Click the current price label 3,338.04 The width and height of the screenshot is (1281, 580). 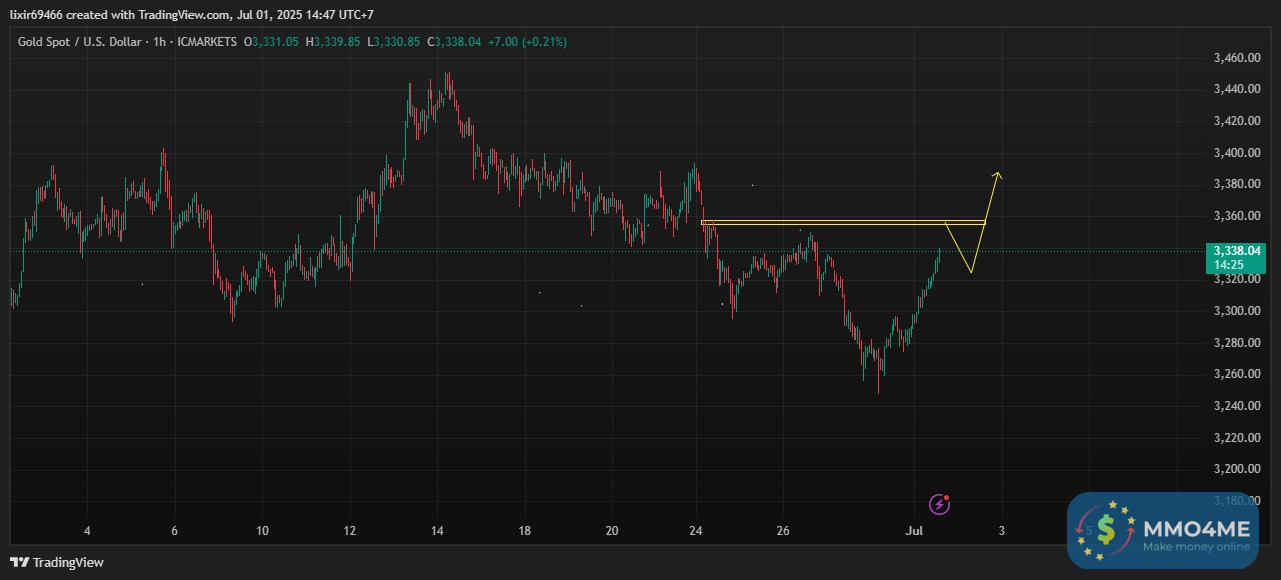click(x=1236, y=250)
